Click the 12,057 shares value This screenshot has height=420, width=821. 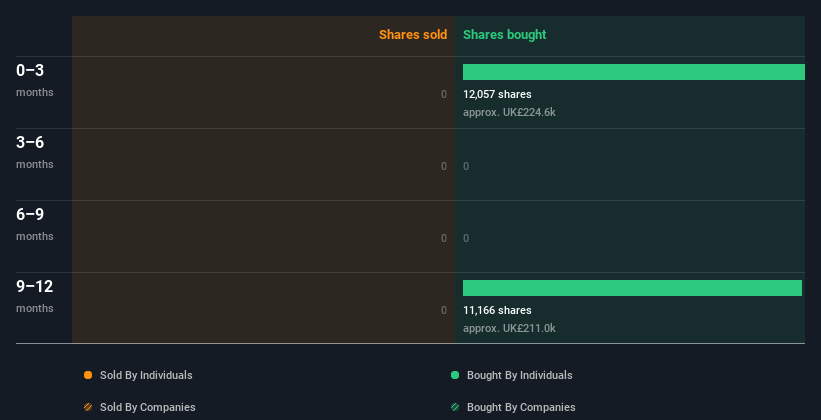(497, 94)
